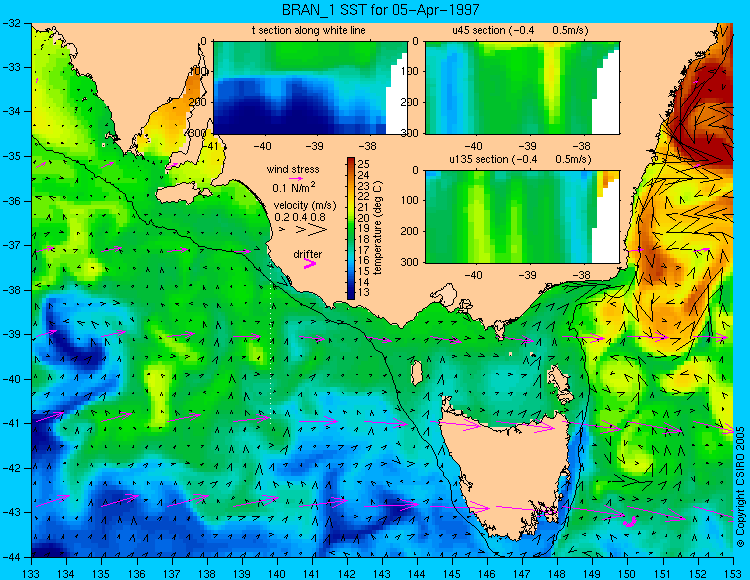Select the 16 tick on the colorbar
This screenshot has width=750, height=580.
[364, 260]
